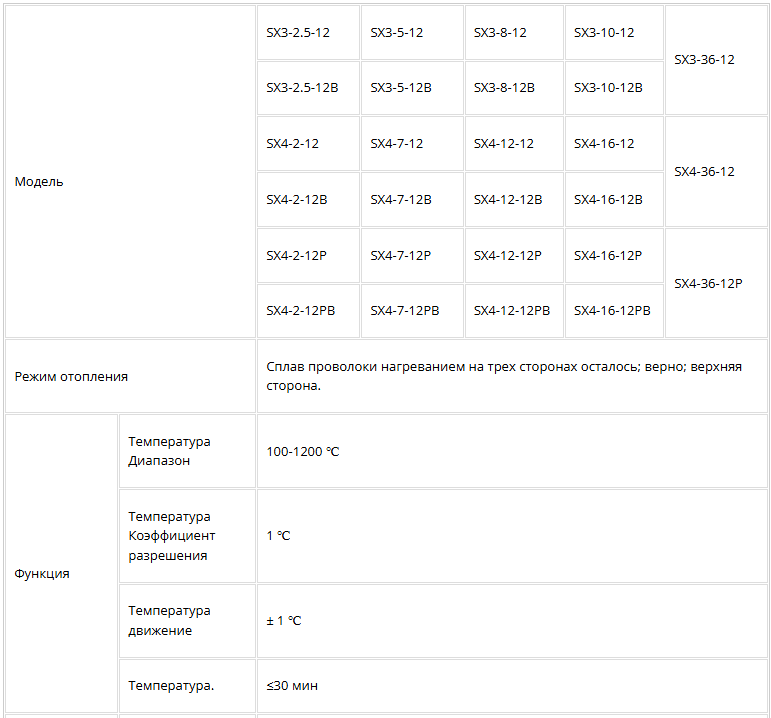Click the Температура Коэффициент разрешения label
The image size is (771, 718).
coord(172,536)
